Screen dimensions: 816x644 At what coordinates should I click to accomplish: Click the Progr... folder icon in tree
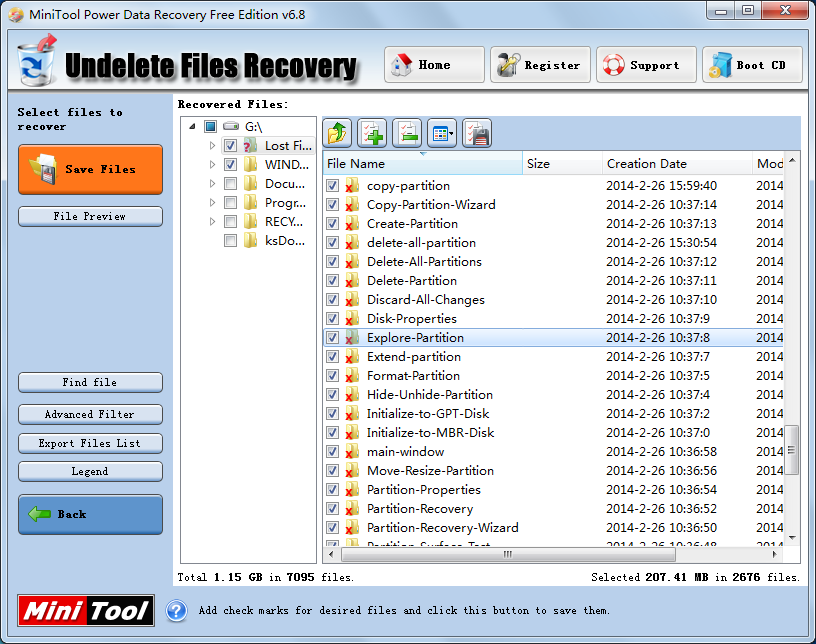250,203
